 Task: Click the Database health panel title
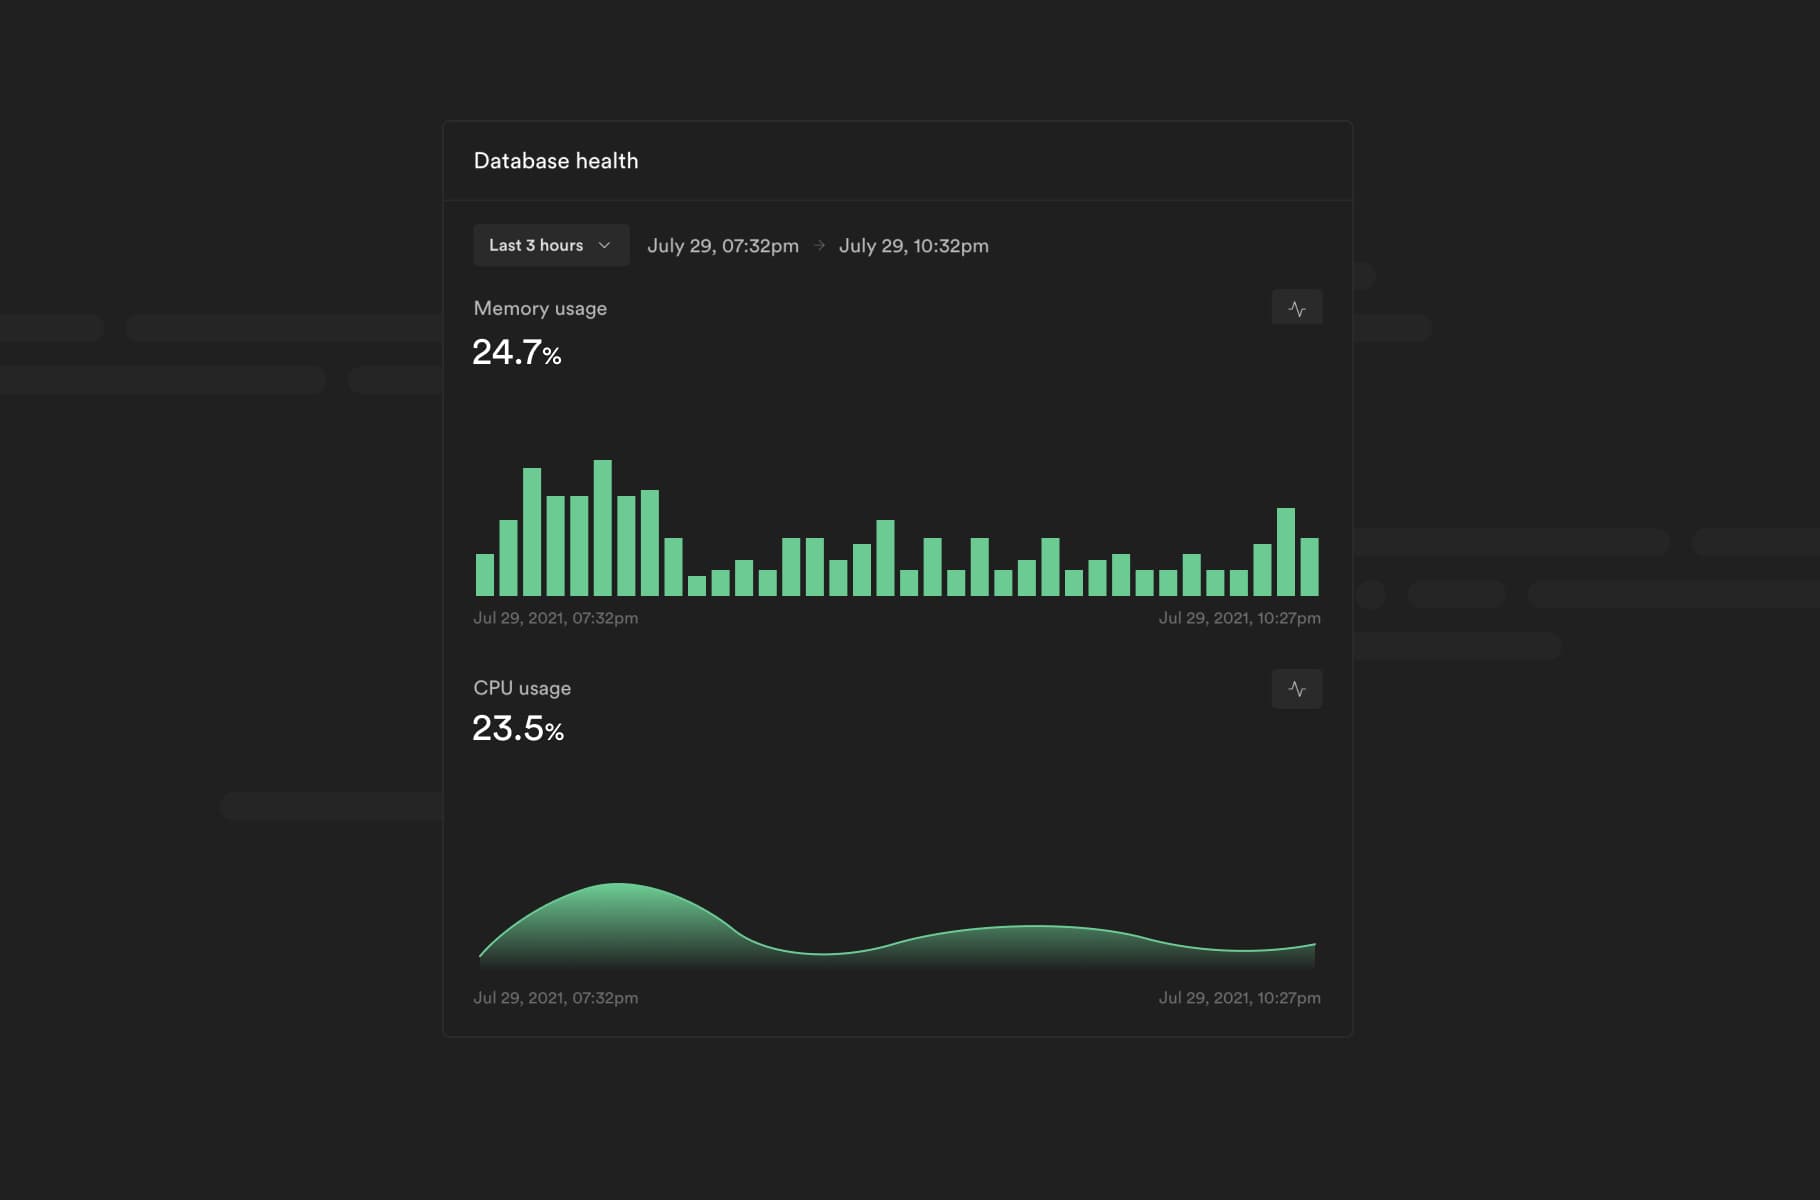pos(555,161)
